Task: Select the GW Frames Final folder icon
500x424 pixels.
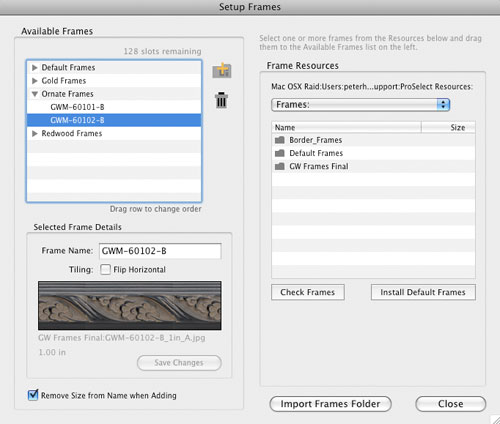Action: 280,166
